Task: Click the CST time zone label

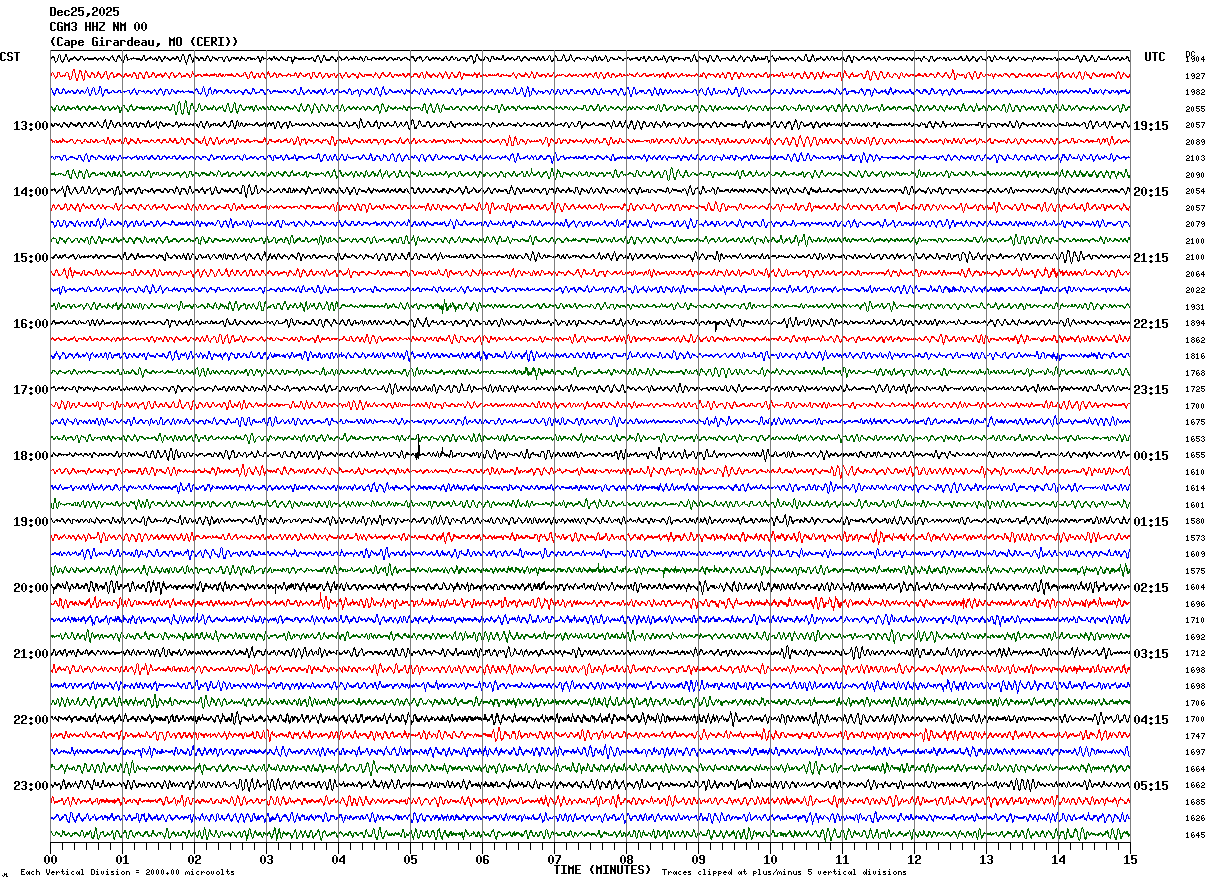Action: (10, 57)
